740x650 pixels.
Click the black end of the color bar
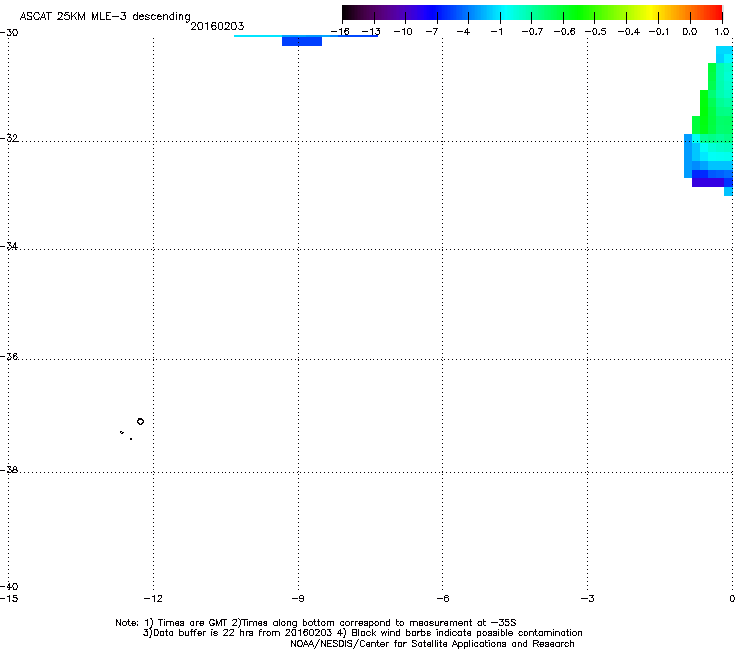coord(348,12)
